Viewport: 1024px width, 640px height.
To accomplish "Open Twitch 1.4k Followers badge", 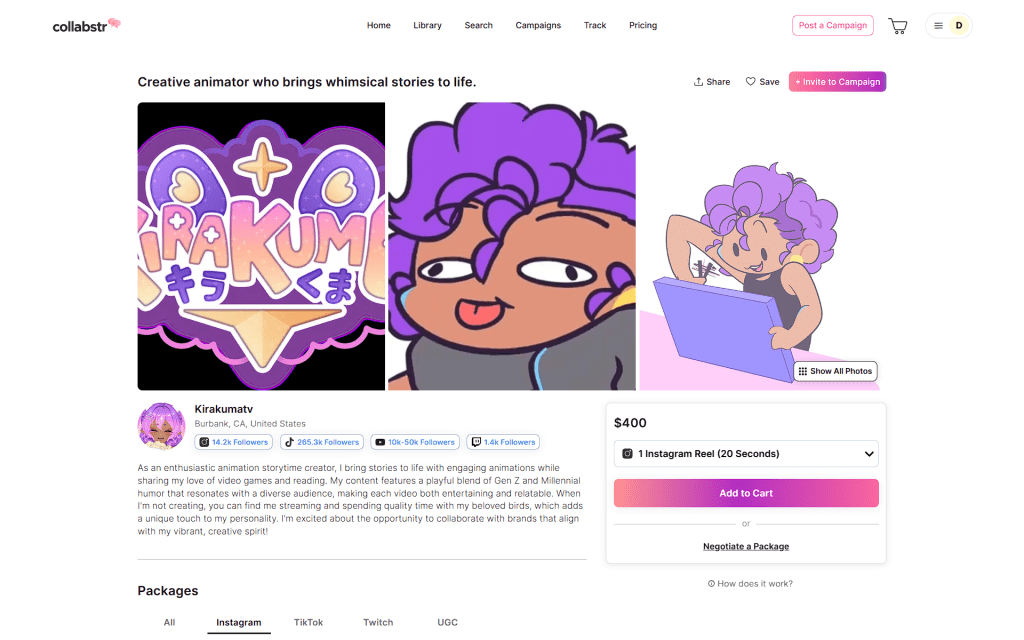I will point(503,442).
